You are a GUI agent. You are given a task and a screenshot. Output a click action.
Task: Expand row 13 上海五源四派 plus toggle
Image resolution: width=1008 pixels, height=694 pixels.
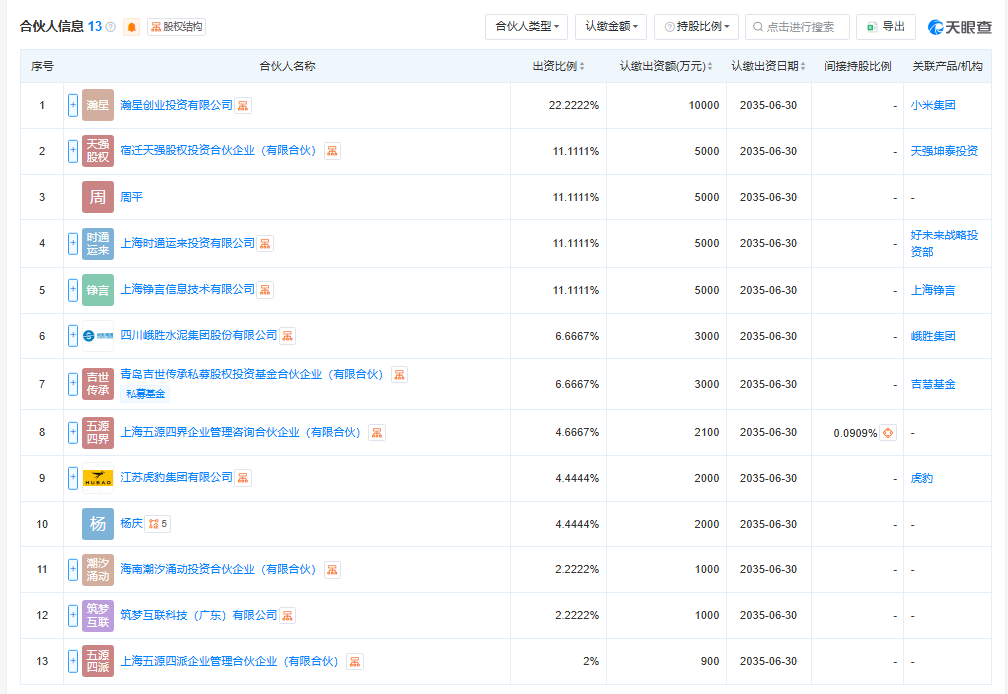coord(73,661)
